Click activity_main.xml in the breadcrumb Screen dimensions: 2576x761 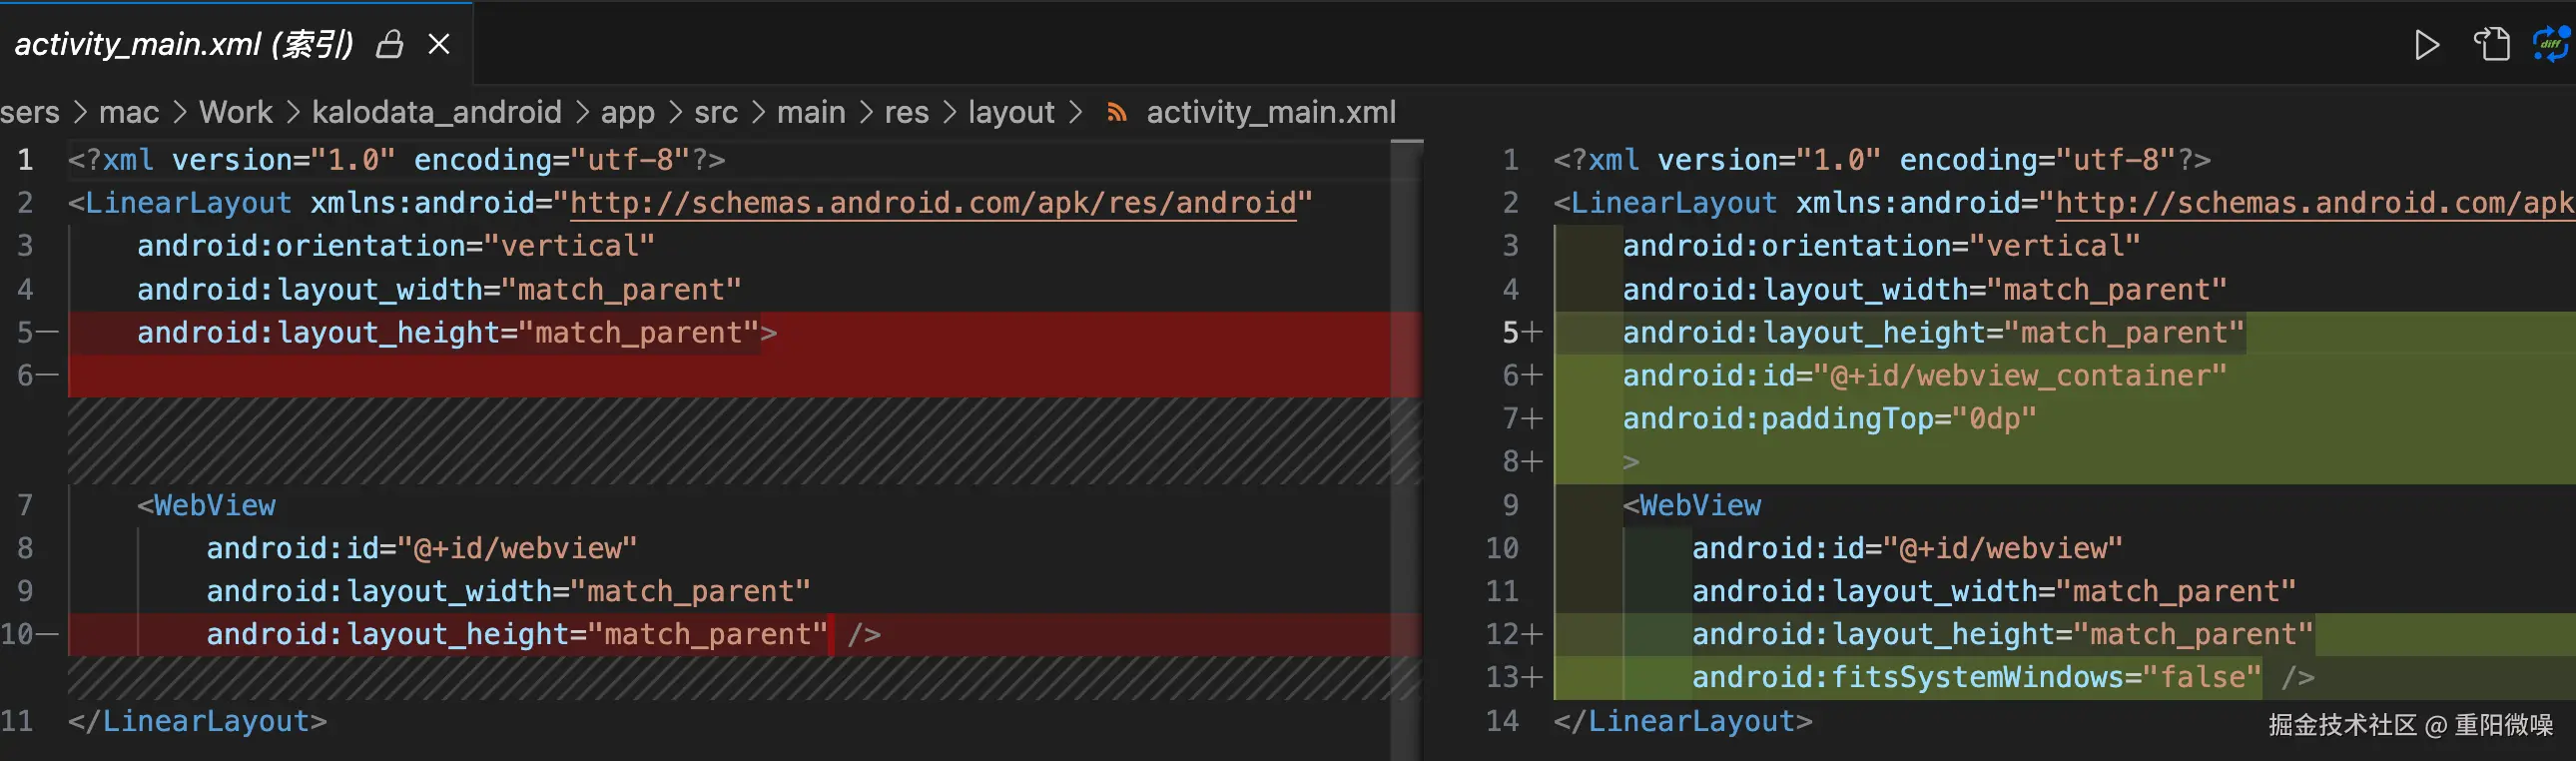coord(1270,113)
